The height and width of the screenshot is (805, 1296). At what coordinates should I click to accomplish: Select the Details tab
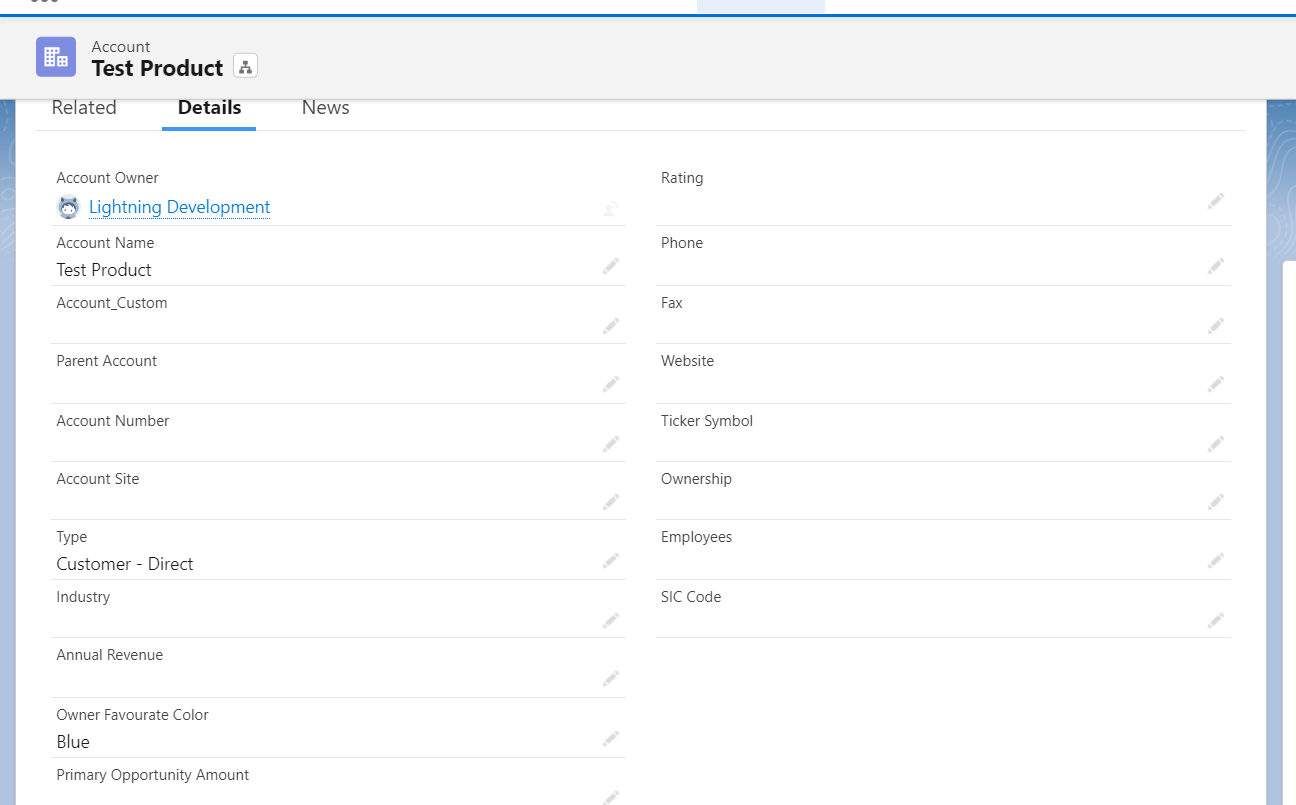tap(209, 108)
